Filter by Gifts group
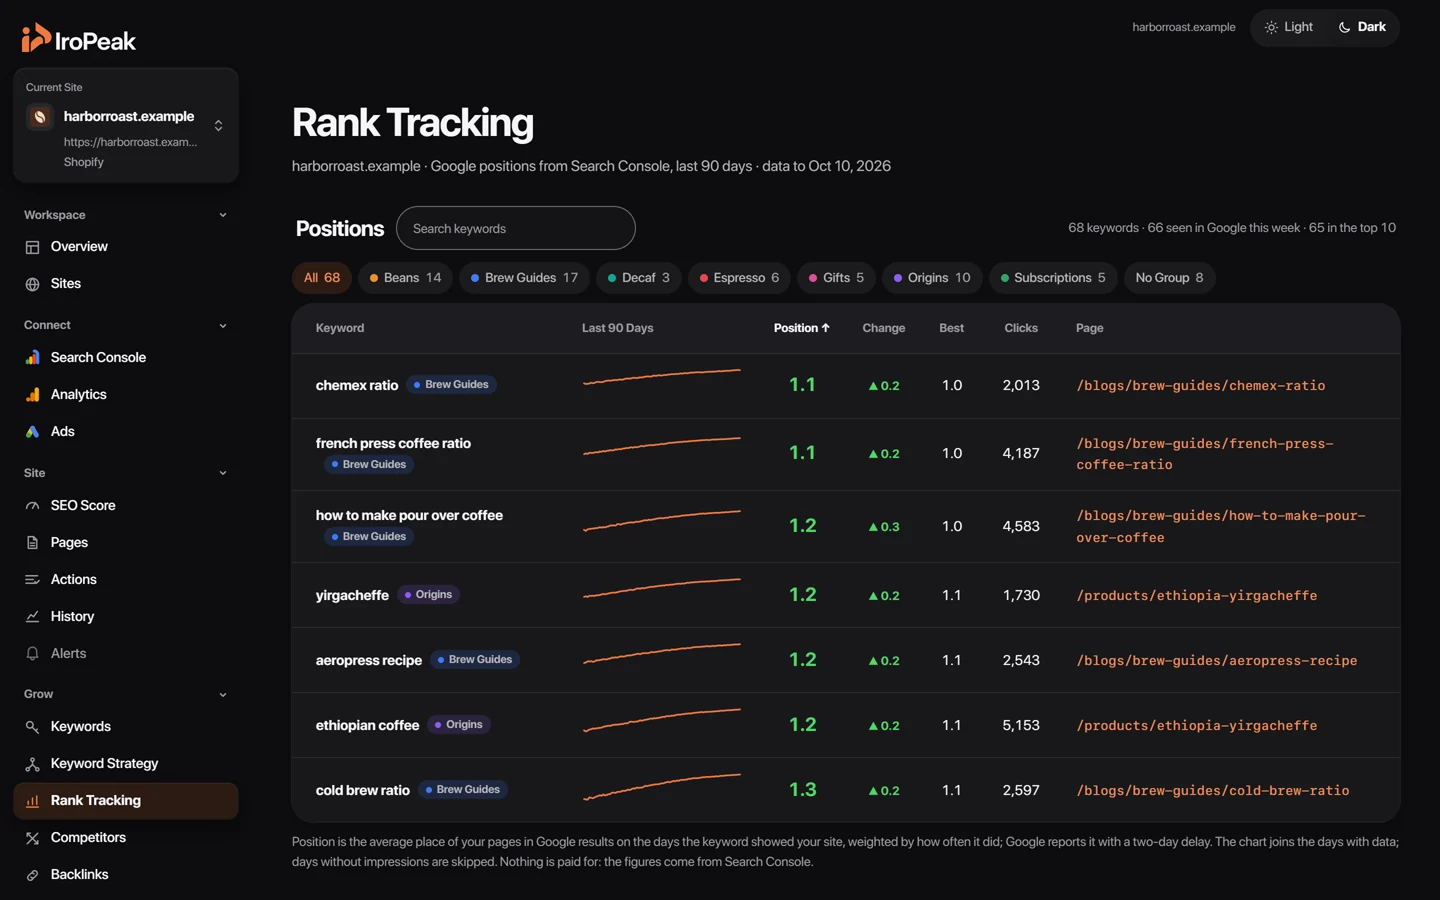The image size is (1440, 900). click(x=836, y=278)
